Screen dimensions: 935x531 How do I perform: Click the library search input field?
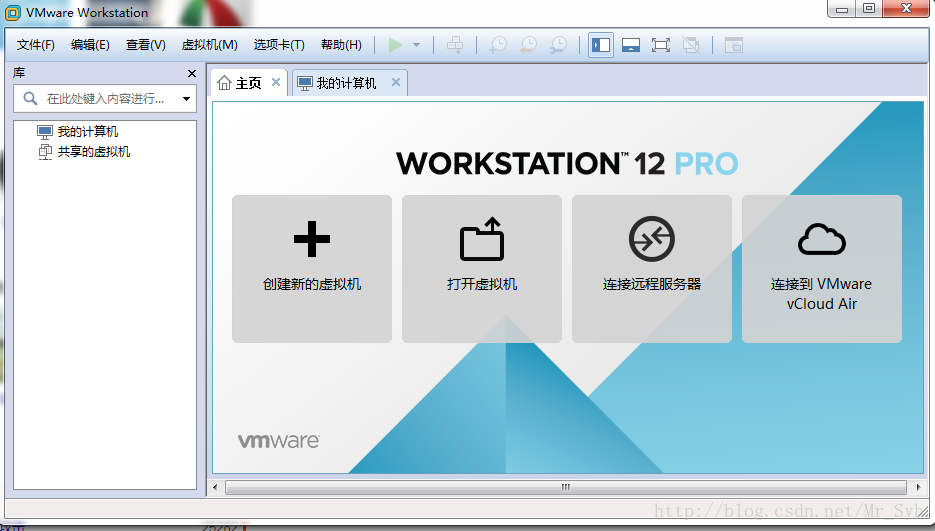pyautogui.click(x=105, y=98)
